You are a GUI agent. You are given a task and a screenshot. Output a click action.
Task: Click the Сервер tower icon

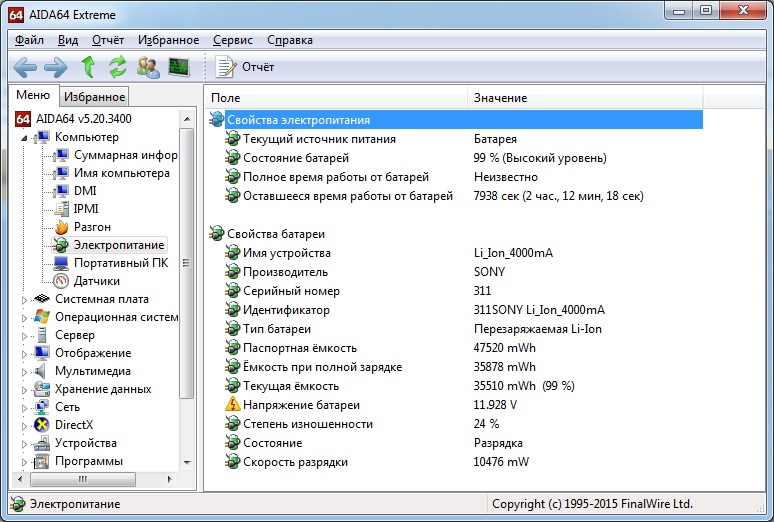click(42, 335)
